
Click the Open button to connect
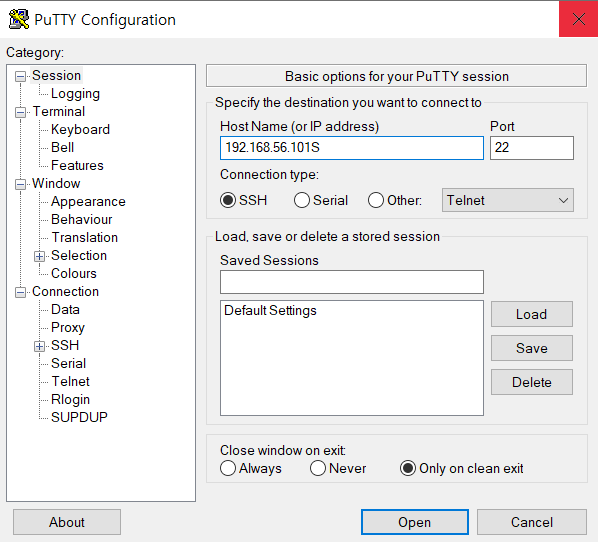[415, 522]
